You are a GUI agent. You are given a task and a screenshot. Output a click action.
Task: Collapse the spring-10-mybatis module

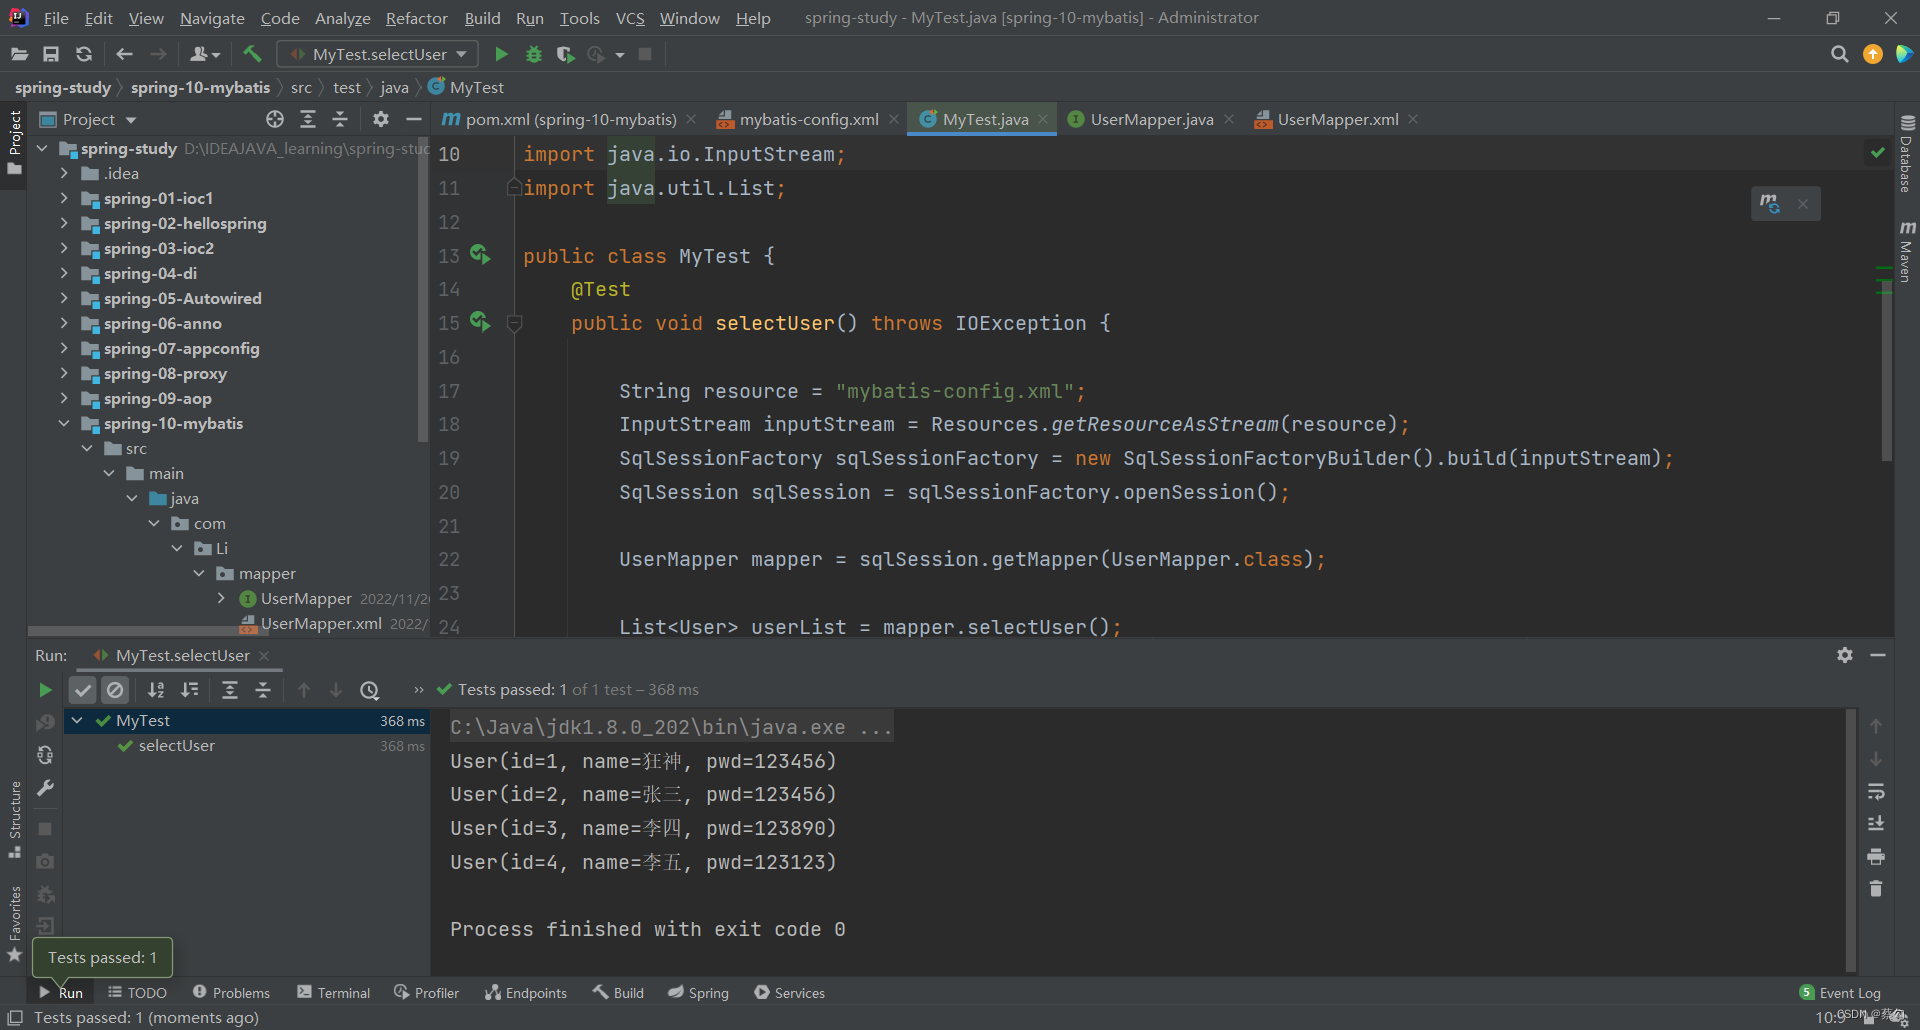click(64, 423)
